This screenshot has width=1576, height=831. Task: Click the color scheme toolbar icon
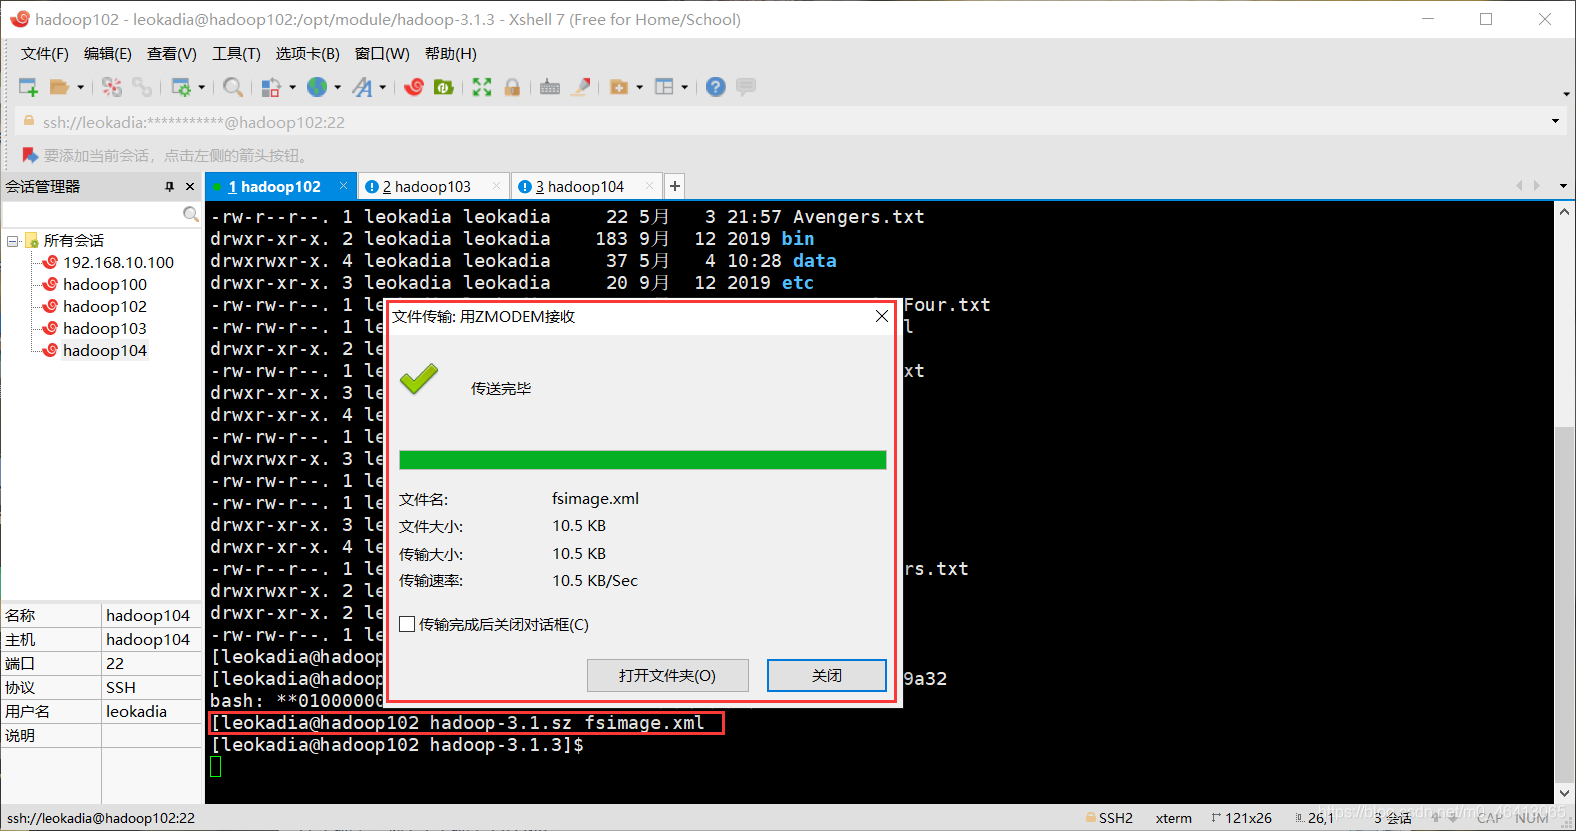pyautogui.click(x=271, y=87)
